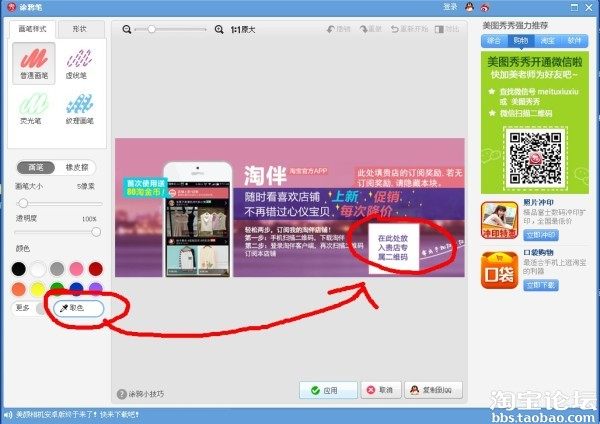Click the 100% opacity value
The height and width of the screenshot is (424, 600).
pos(89,219)
